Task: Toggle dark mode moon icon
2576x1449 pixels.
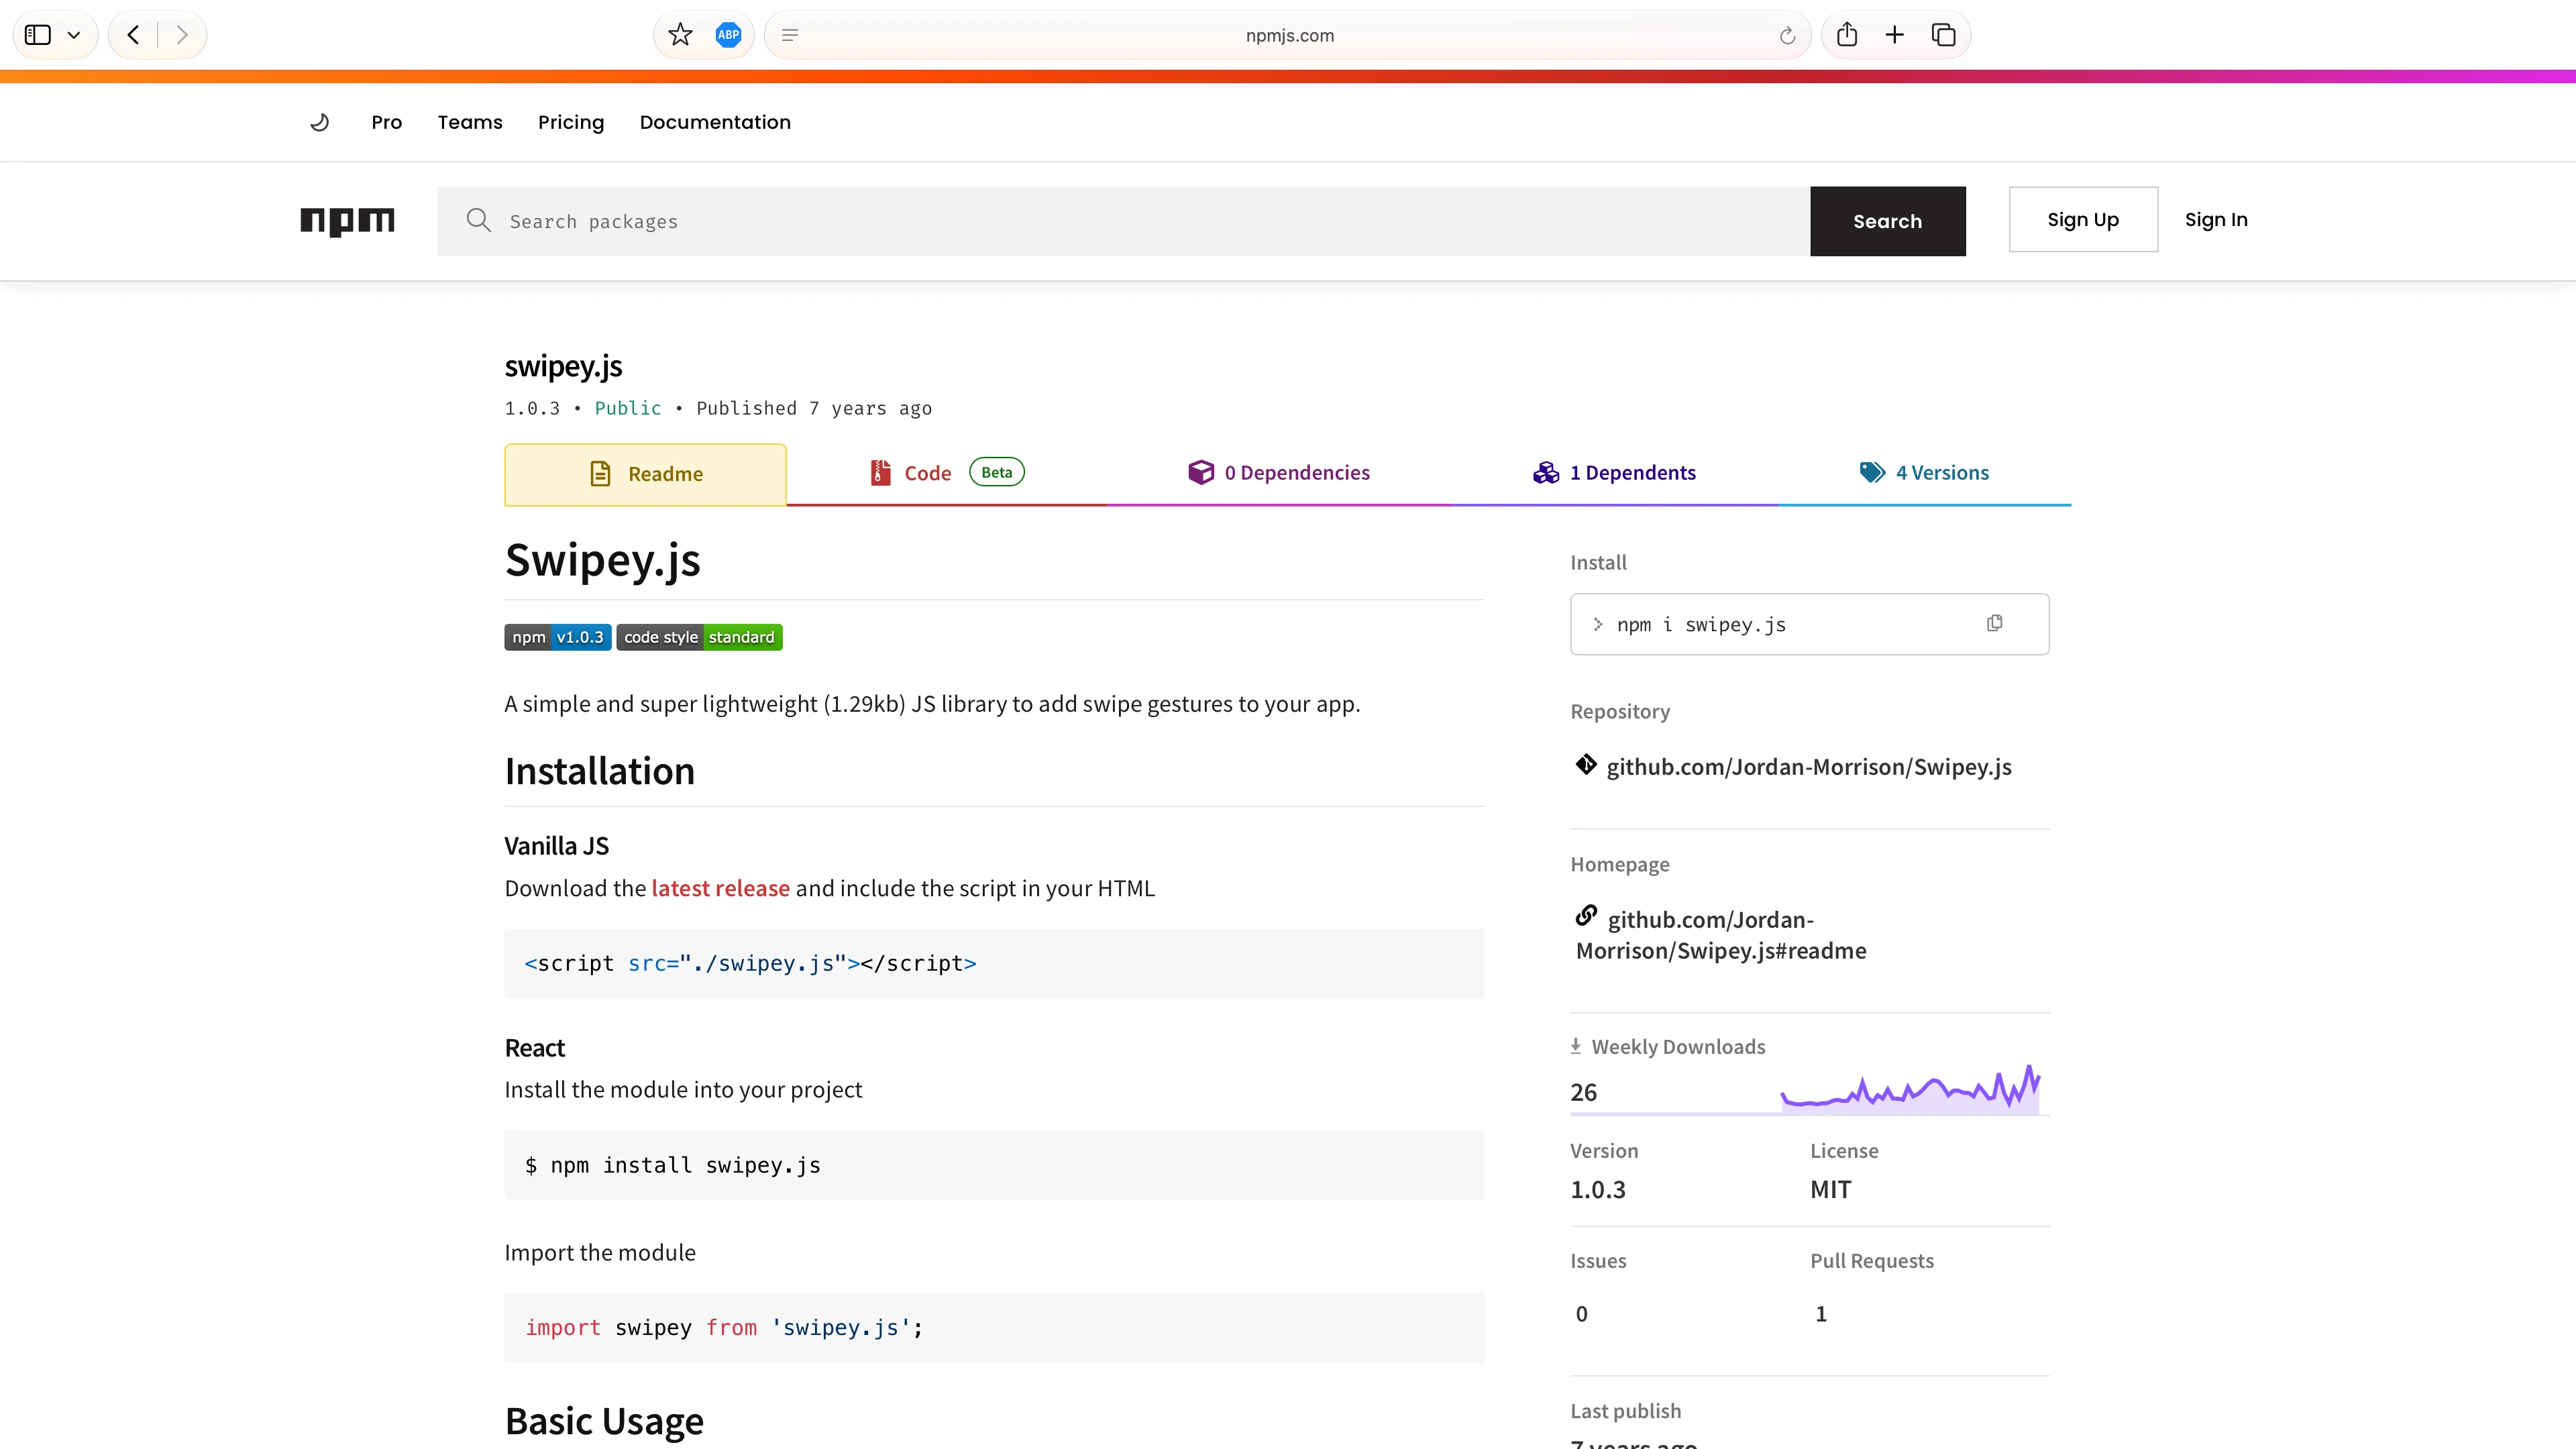Action: point(320,122)
